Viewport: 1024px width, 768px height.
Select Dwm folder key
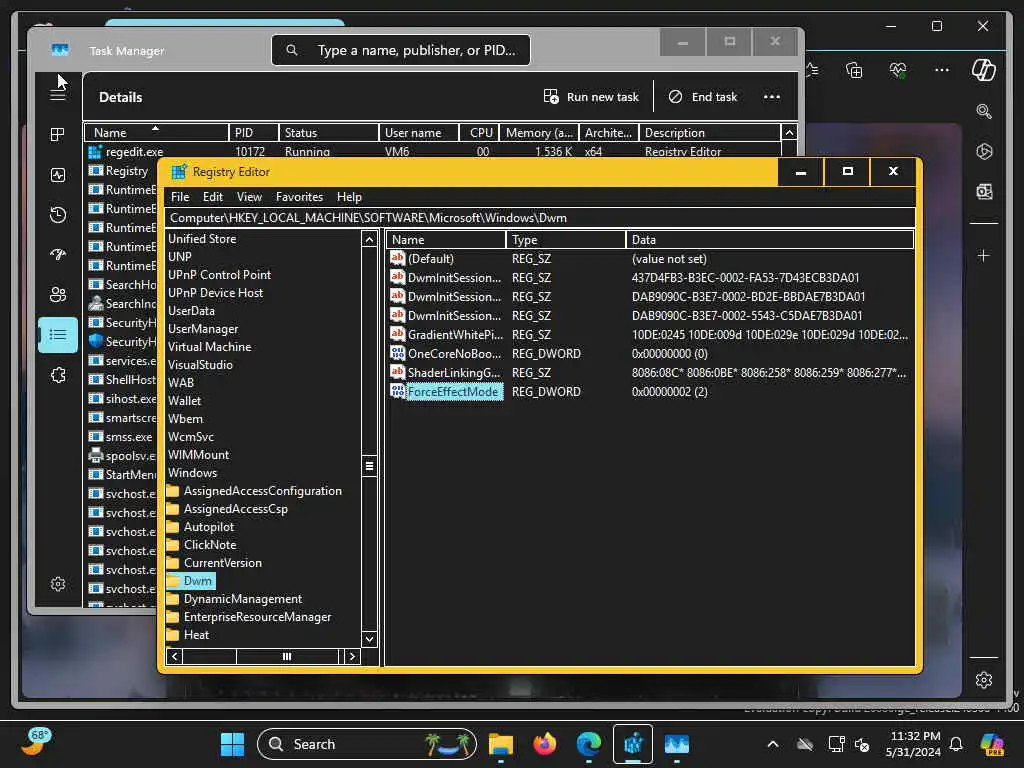(x=190, y=581)
